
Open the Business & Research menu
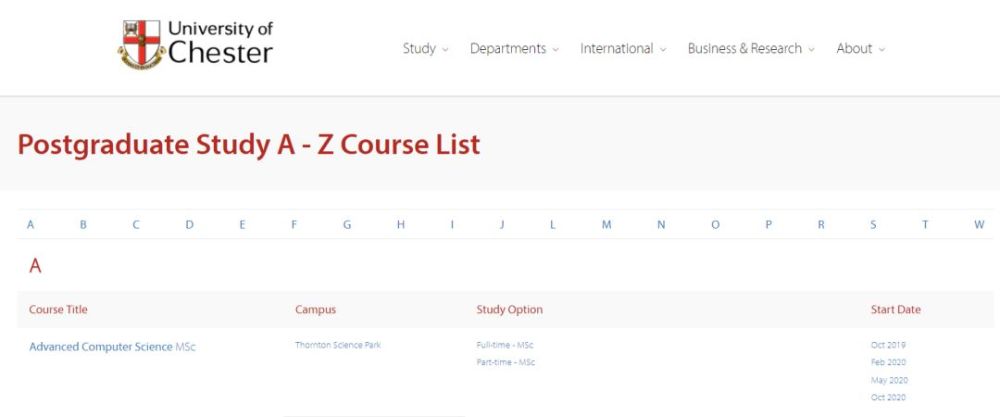tap(751, 48)
